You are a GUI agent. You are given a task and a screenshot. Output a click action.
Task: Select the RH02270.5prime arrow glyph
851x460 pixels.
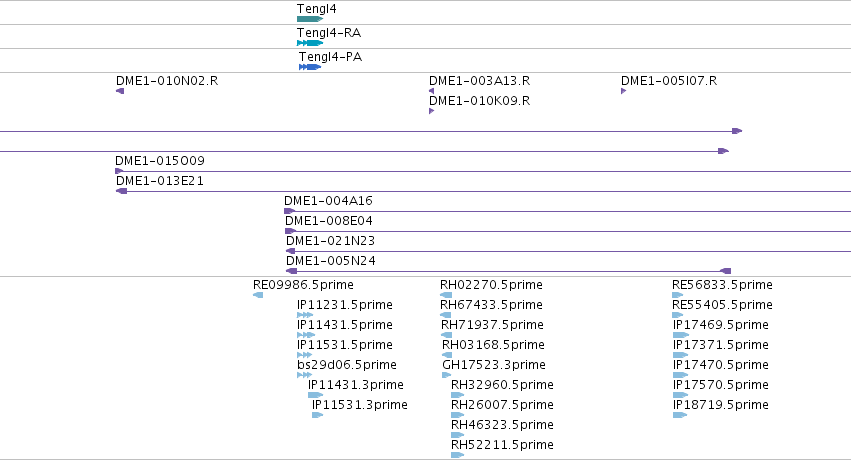(446, 295)
